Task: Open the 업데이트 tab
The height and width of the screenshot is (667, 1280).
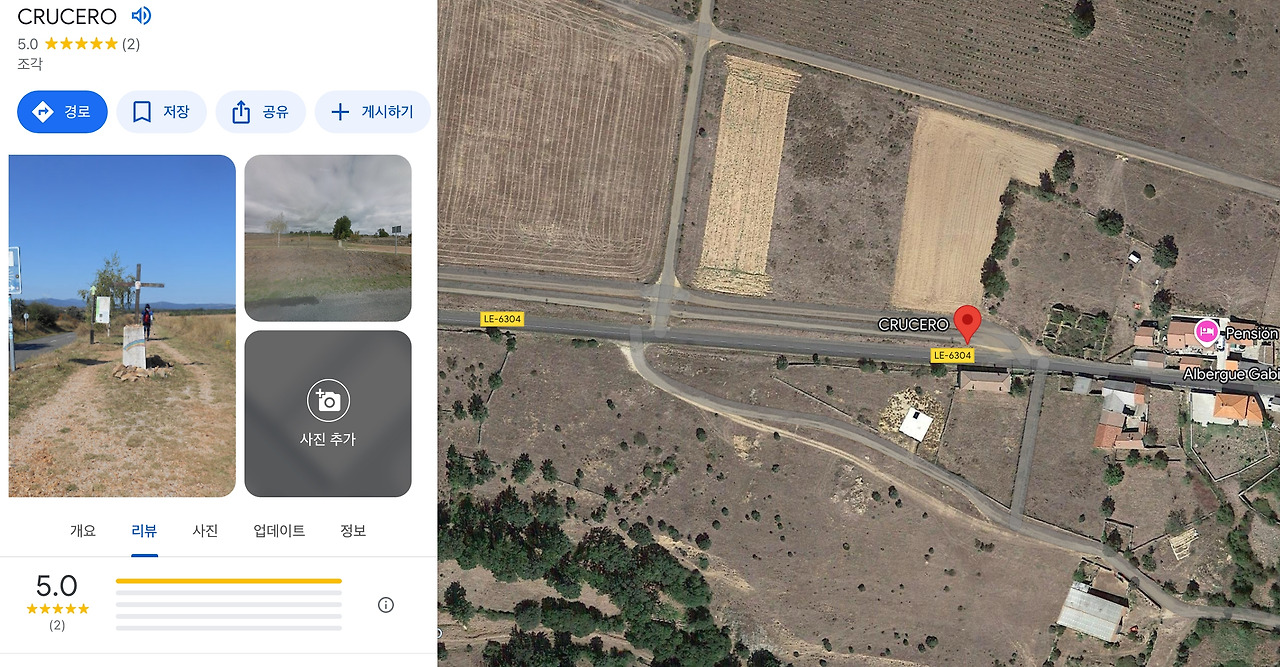Action: click(x=279, y=531)
